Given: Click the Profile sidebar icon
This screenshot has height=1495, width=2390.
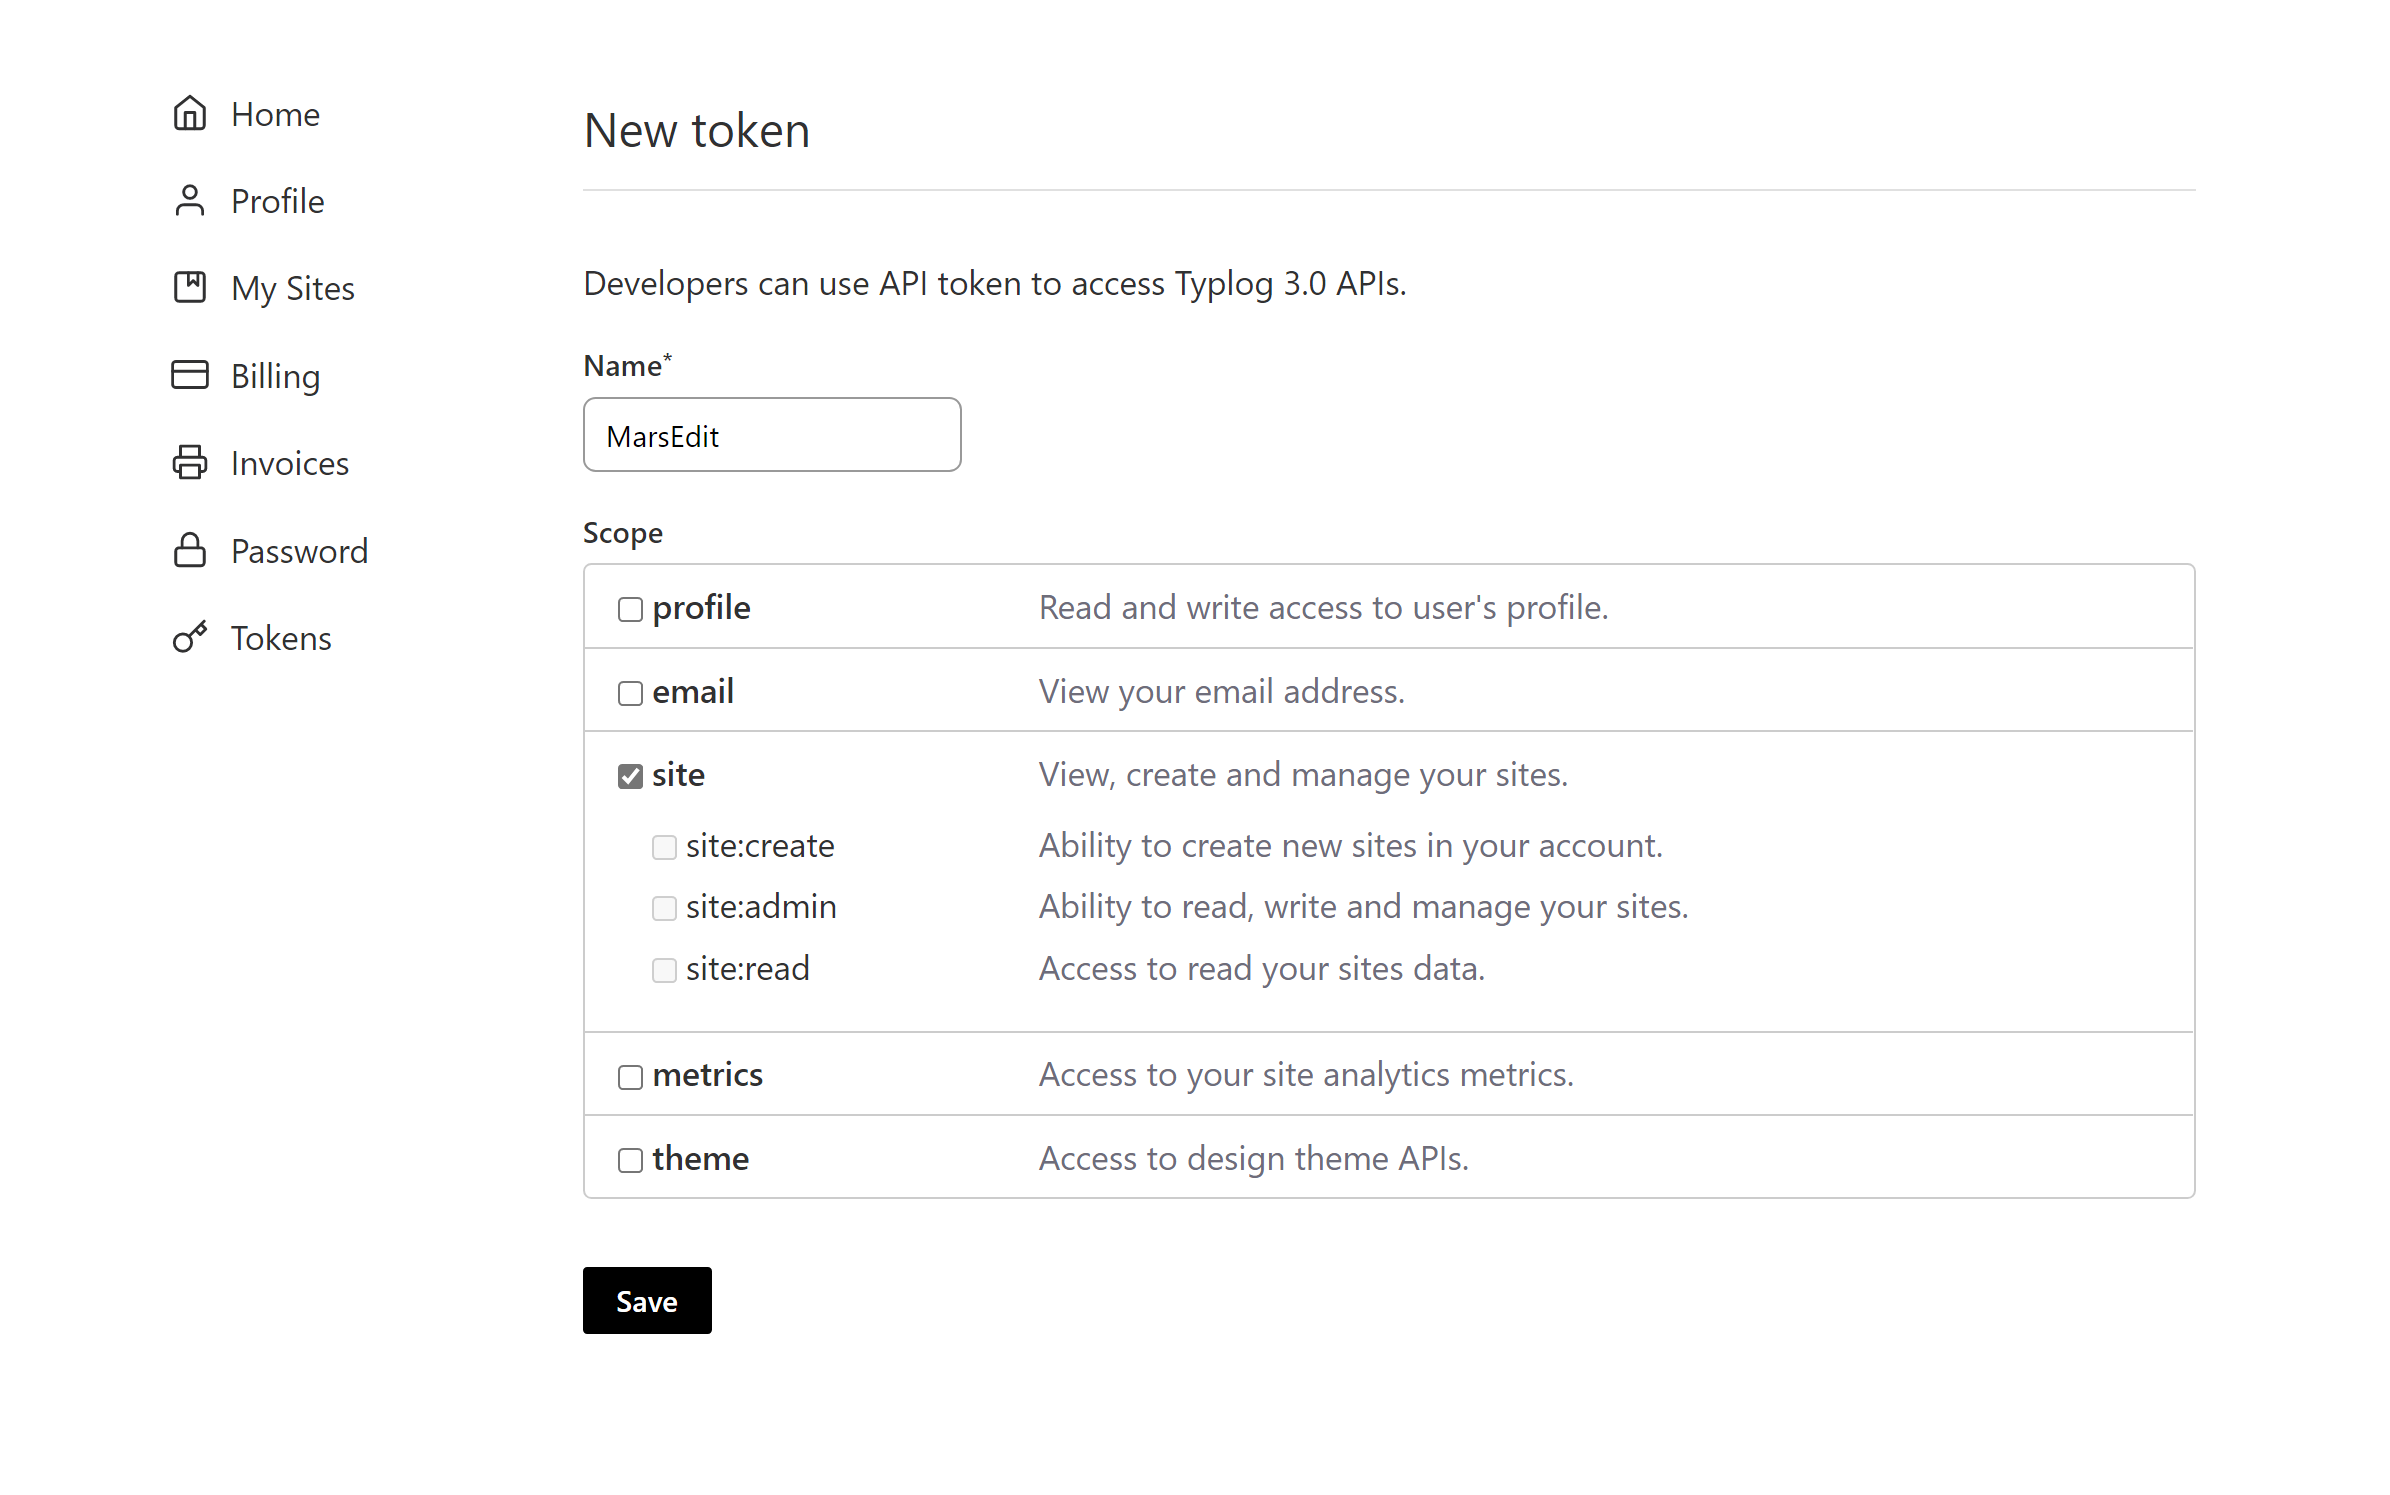Looking at the screenshot, I should tap(189, 202).
